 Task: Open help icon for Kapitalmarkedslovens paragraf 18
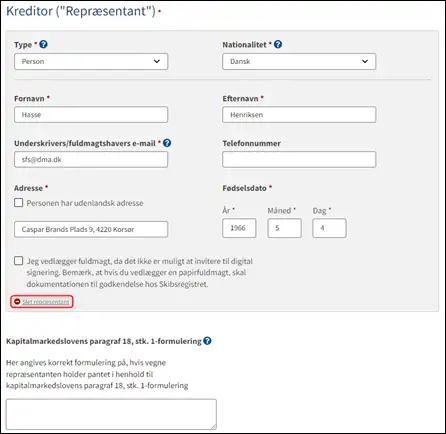point(207,341)
